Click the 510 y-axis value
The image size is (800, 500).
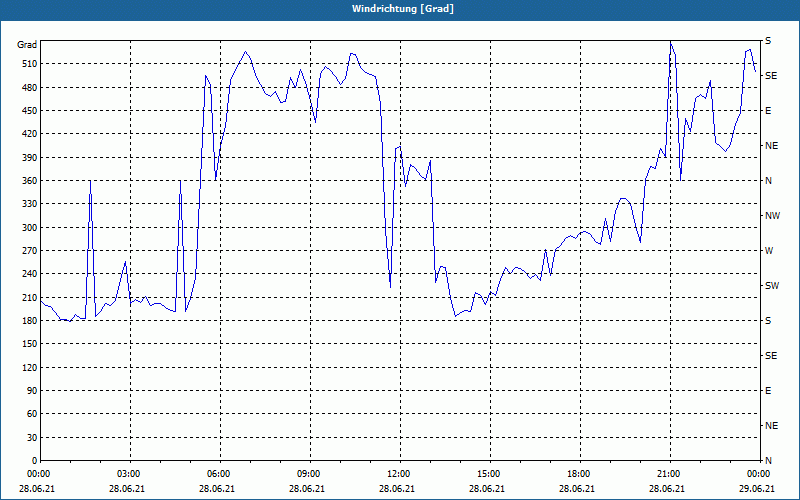(x=30, y=64)
